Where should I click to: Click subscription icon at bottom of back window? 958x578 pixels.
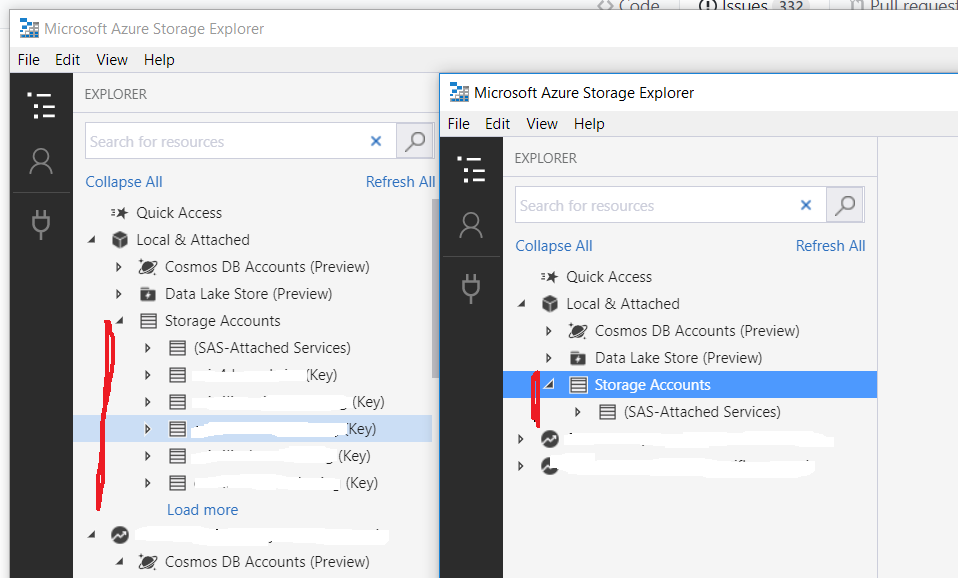coord(120,535)
